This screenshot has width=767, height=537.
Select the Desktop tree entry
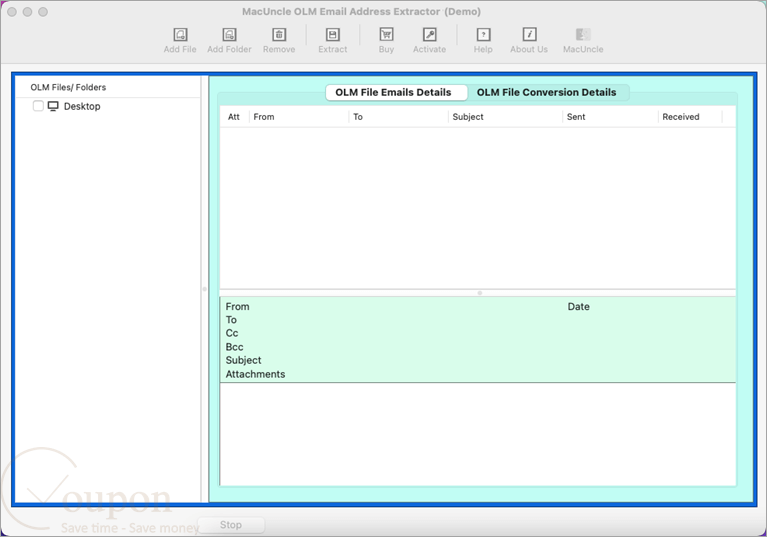(82, 106)
